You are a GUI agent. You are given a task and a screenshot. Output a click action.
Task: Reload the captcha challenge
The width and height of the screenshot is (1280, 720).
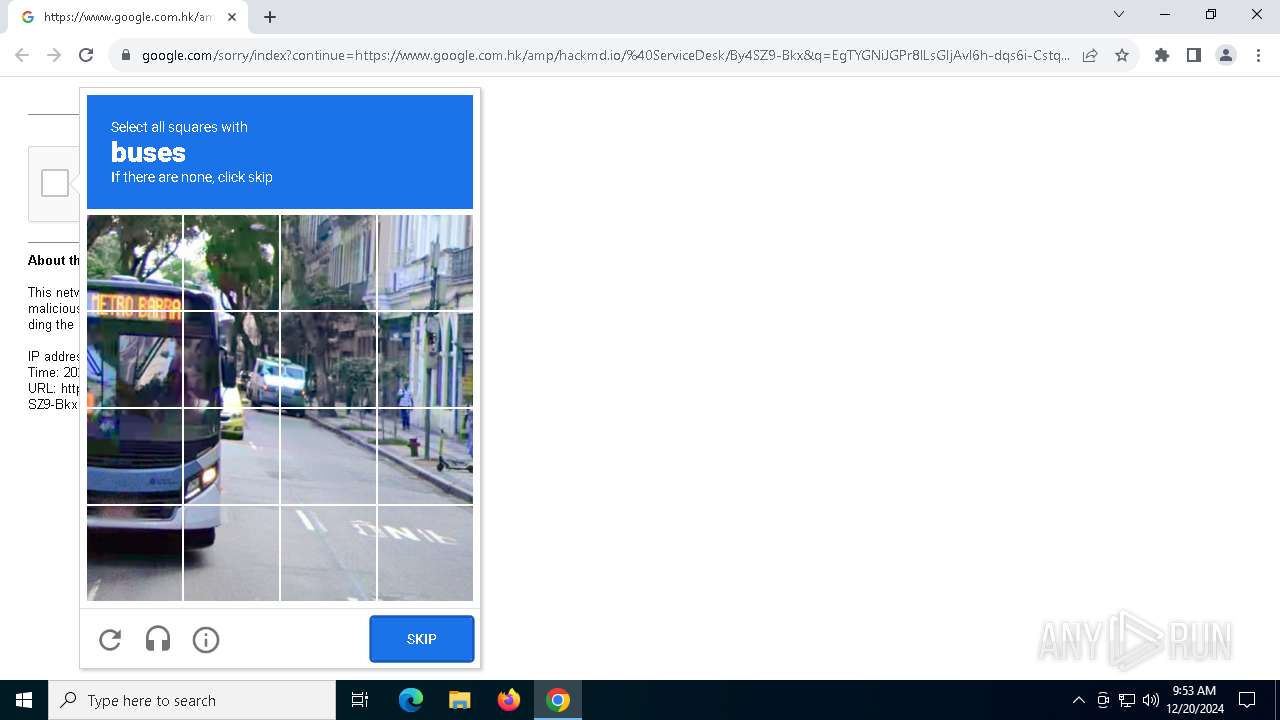pyautogui.click(x=110, y=639)
